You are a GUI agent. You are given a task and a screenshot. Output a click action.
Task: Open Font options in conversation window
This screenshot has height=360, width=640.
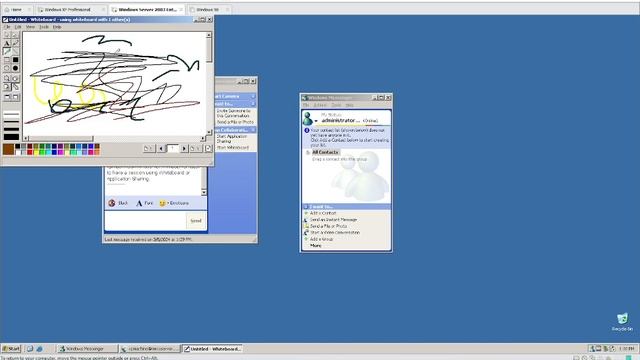coord(144,203)
